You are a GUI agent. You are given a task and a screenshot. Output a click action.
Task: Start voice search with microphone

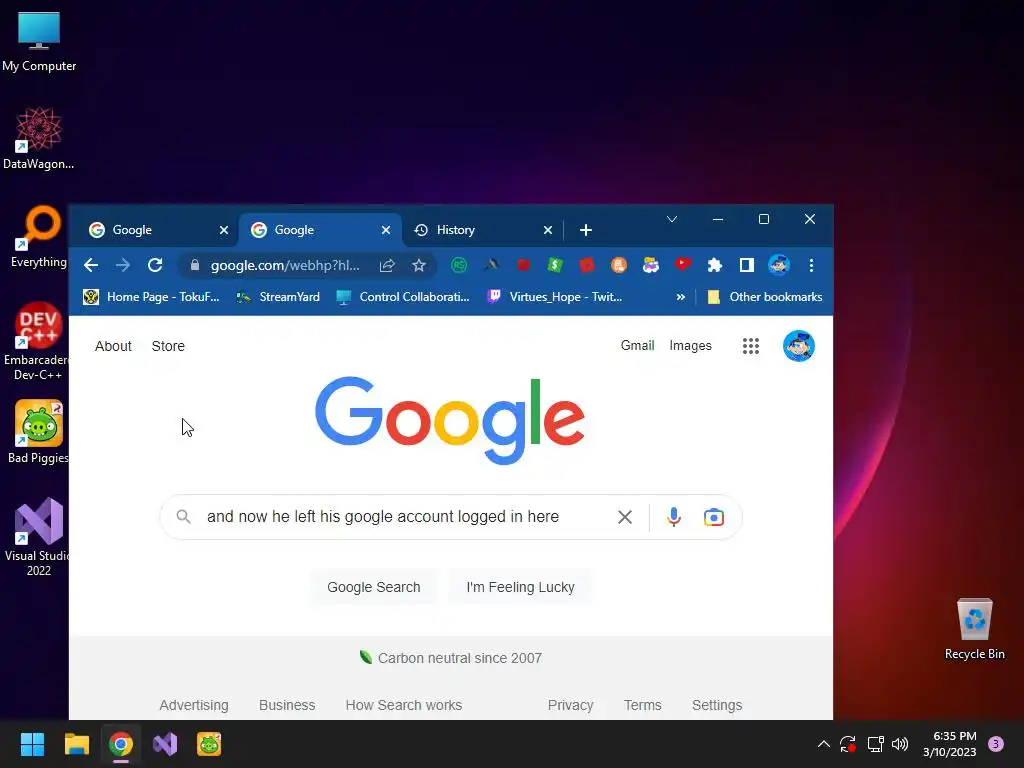674,517
